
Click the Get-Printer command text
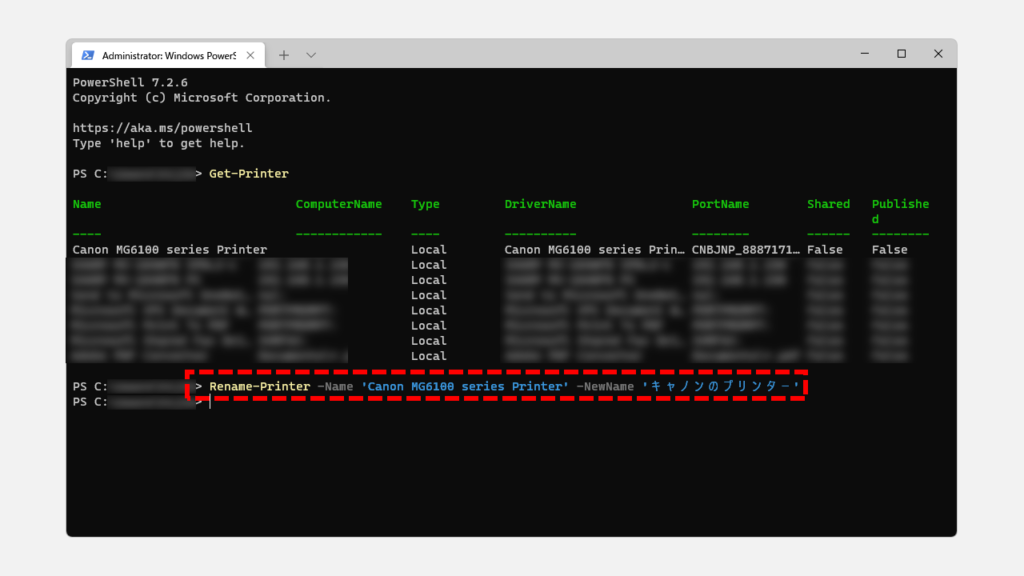(x=248, y=174)
